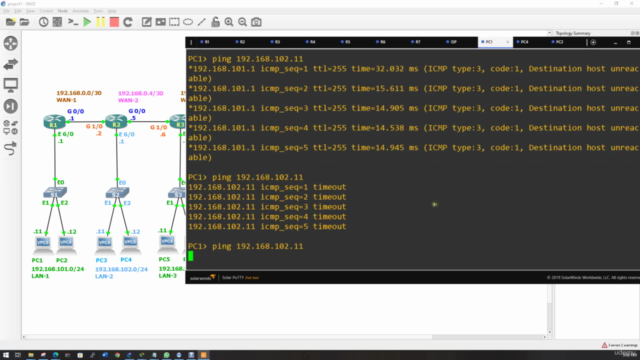Image resolution: width=640 pixels, height=360 pixels.
Task: Open the Annotate menu
Action: pos(80,11)
